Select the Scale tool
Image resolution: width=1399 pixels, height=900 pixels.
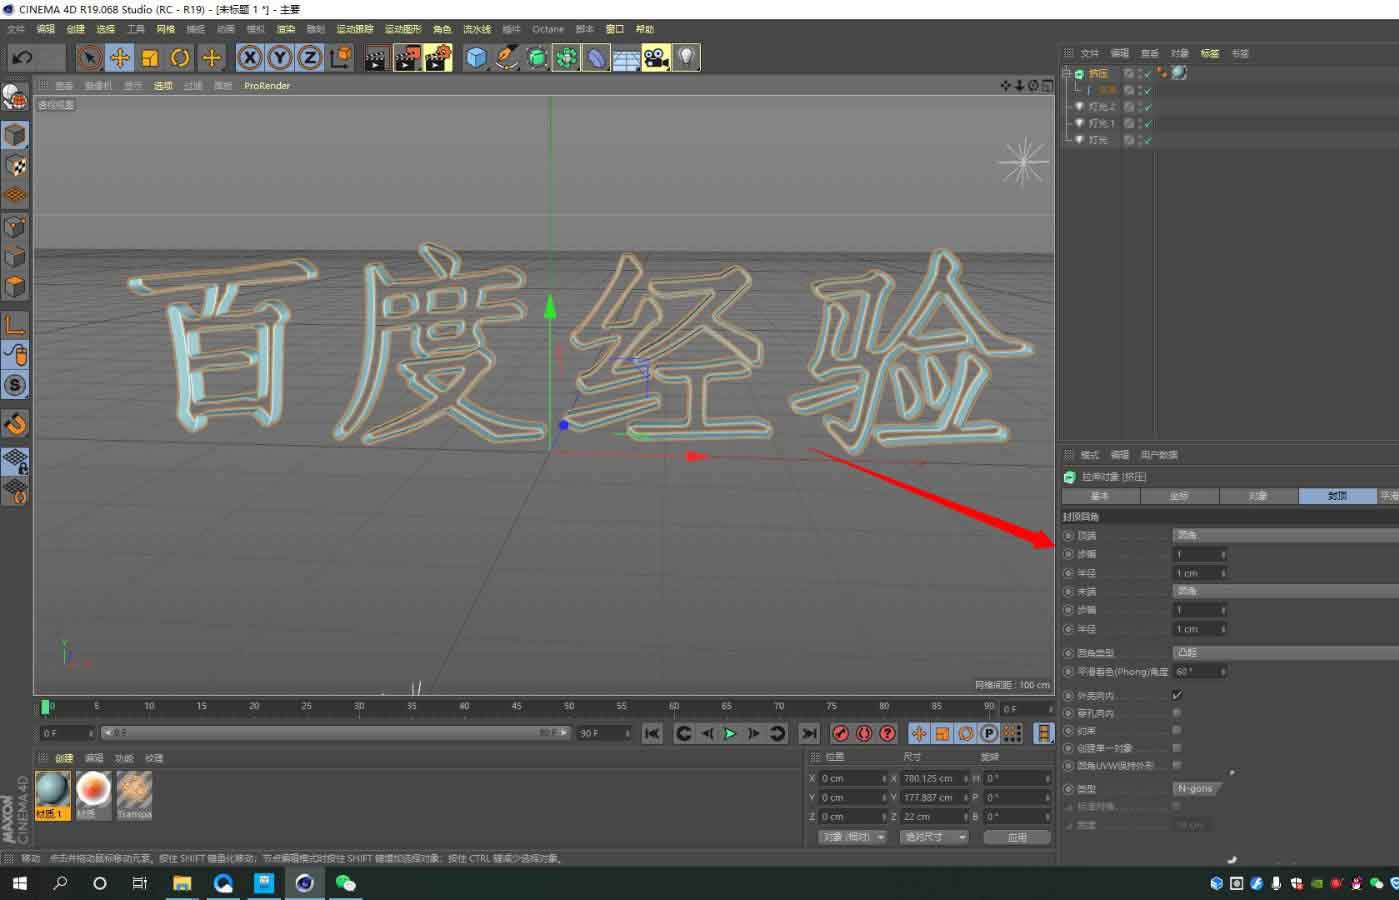coord(150,57)
